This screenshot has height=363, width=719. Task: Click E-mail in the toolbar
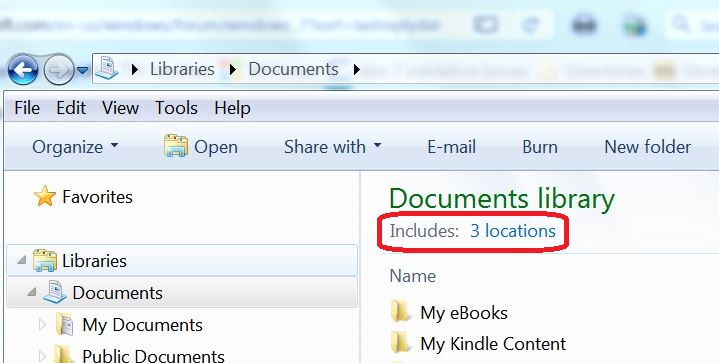pyautogui.click(x=452, y=147)
